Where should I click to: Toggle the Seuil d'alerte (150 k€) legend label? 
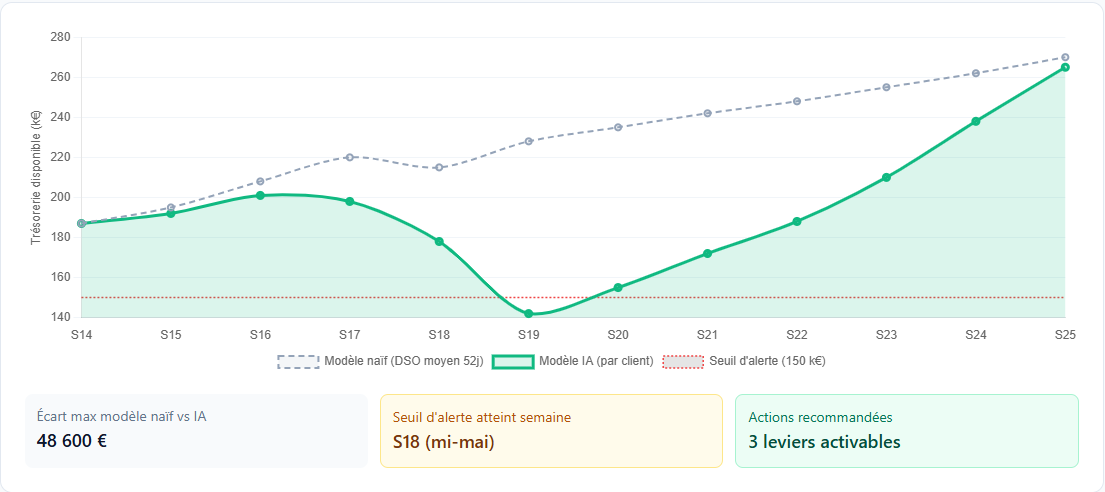pos(767,361)
